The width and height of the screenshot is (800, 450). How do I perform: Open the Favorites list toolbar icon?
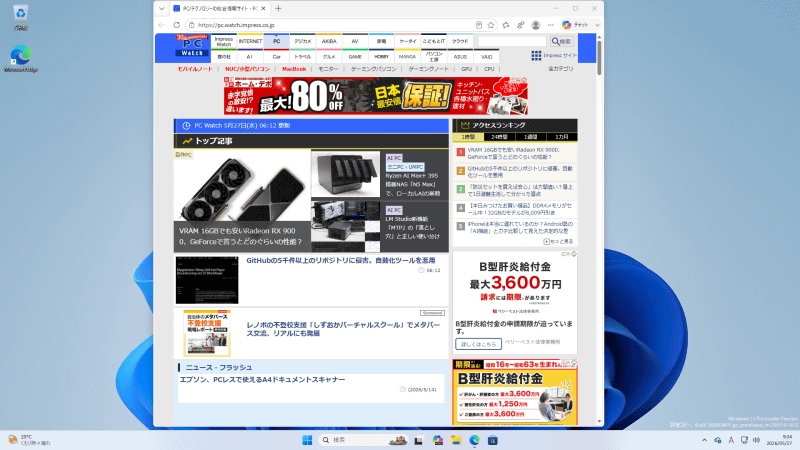point(506,25)
